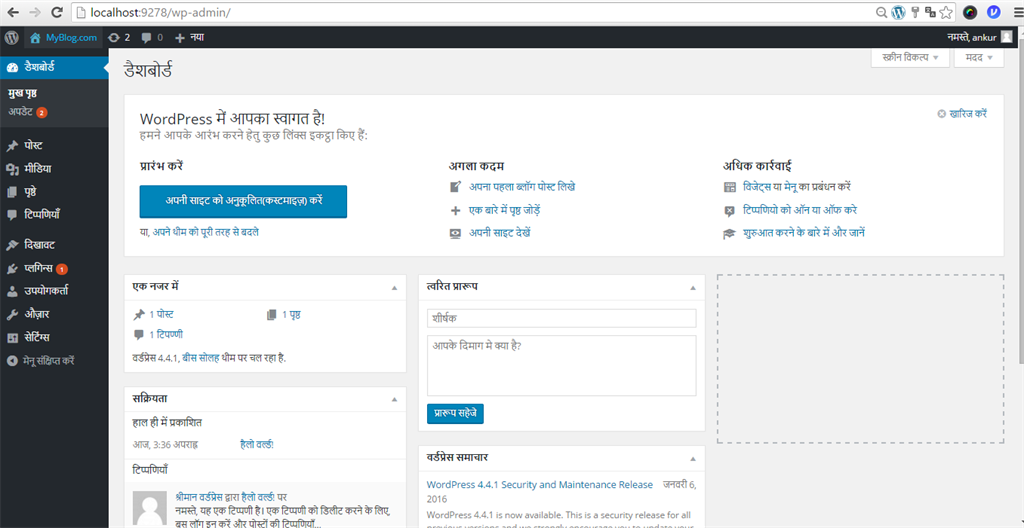Screen dimensions: 1024x528
Task: Click बीस सोलह theme link
Action: [x=200, y=358]
